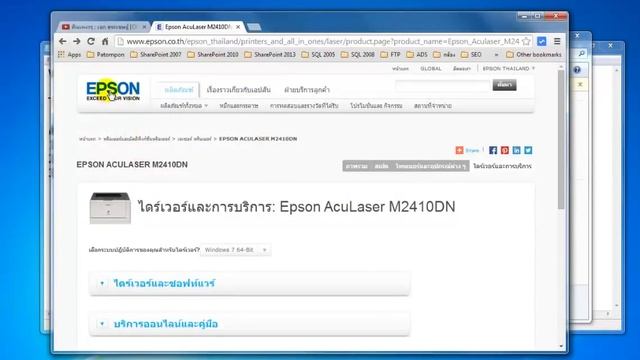Viewport: 640px width, 360px height.
Task: Click the first breadcrumb home link
Action: coord(87,139)
